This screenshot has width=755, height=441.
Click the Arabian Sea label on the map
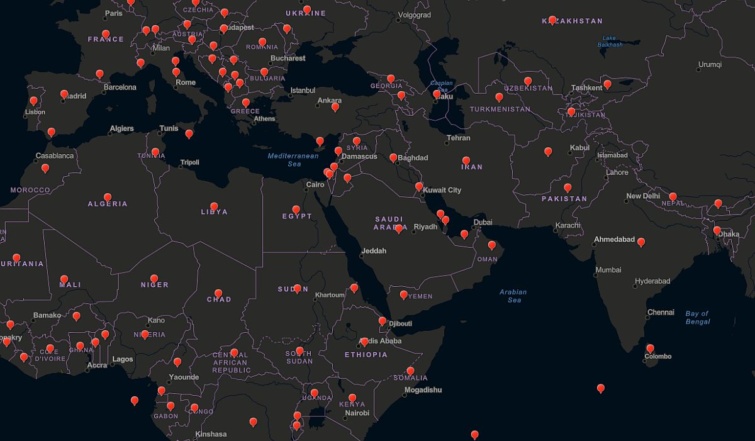[x=514, y=296]
